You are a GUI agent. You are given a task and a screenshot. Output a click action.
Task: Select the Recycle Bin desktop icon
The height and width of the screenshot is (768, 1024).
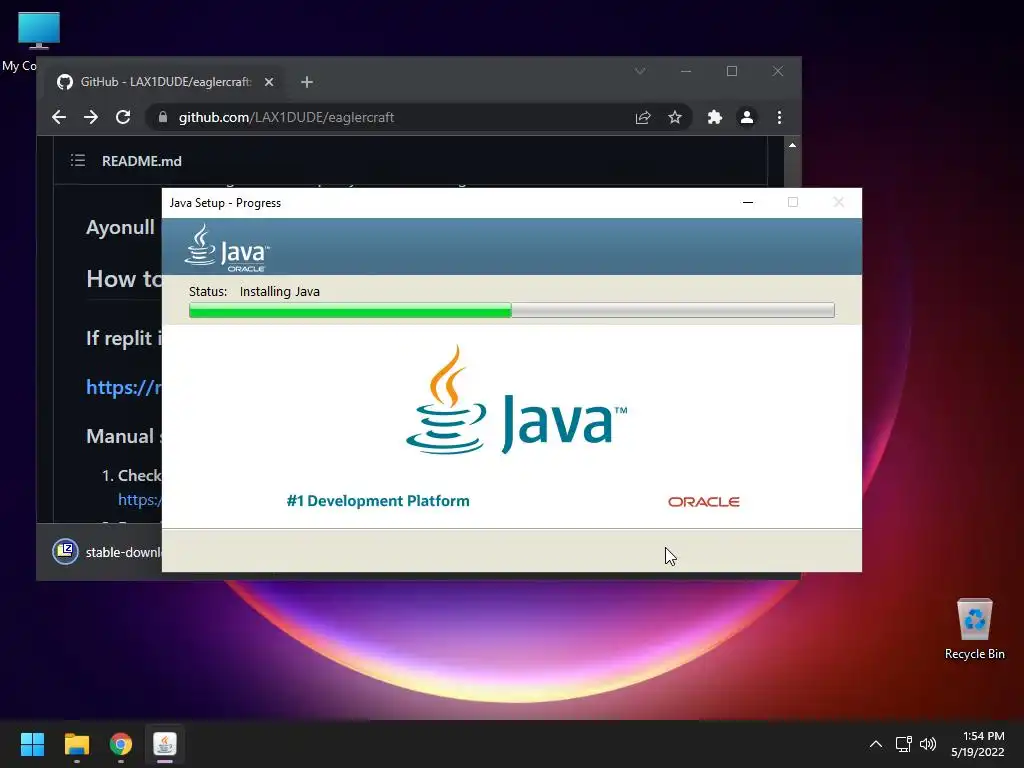pos(974,629)
